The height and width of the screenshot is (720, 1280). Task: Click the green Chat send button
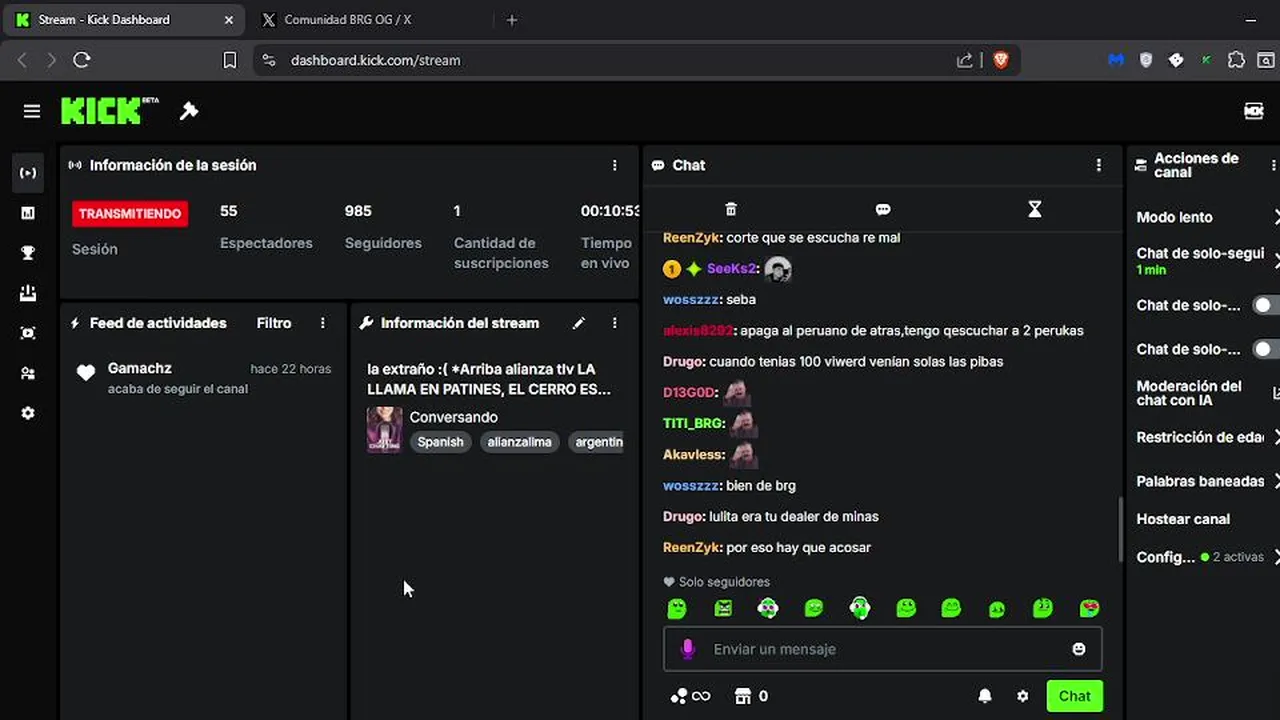(1075, 696)
